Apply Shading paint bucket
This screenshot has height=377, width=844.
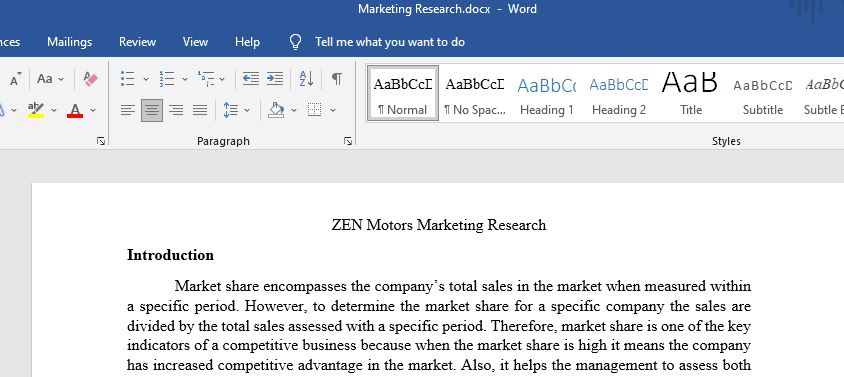(276, 110)
